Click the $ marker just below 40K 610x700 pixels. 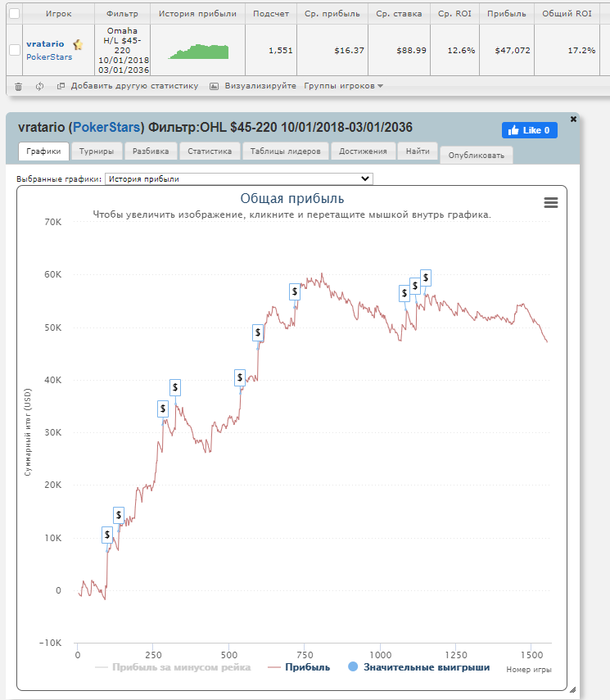[x=175, y=388]
